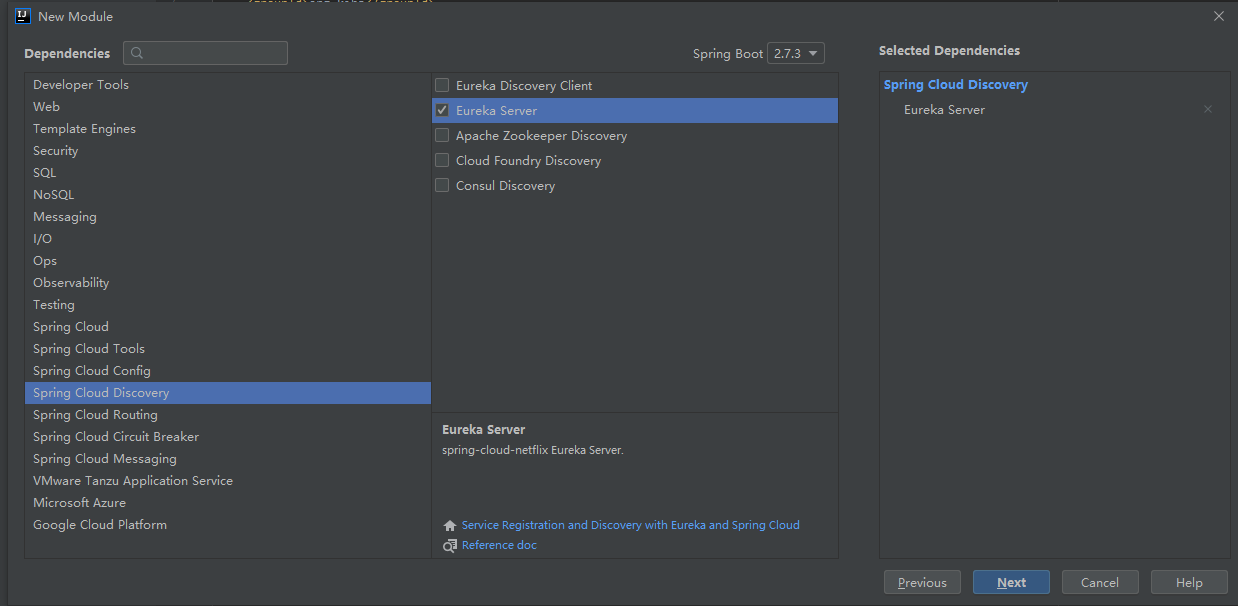Select the Web category
The width and height of the screenshot is (1238, 606).
pos(228,107)
